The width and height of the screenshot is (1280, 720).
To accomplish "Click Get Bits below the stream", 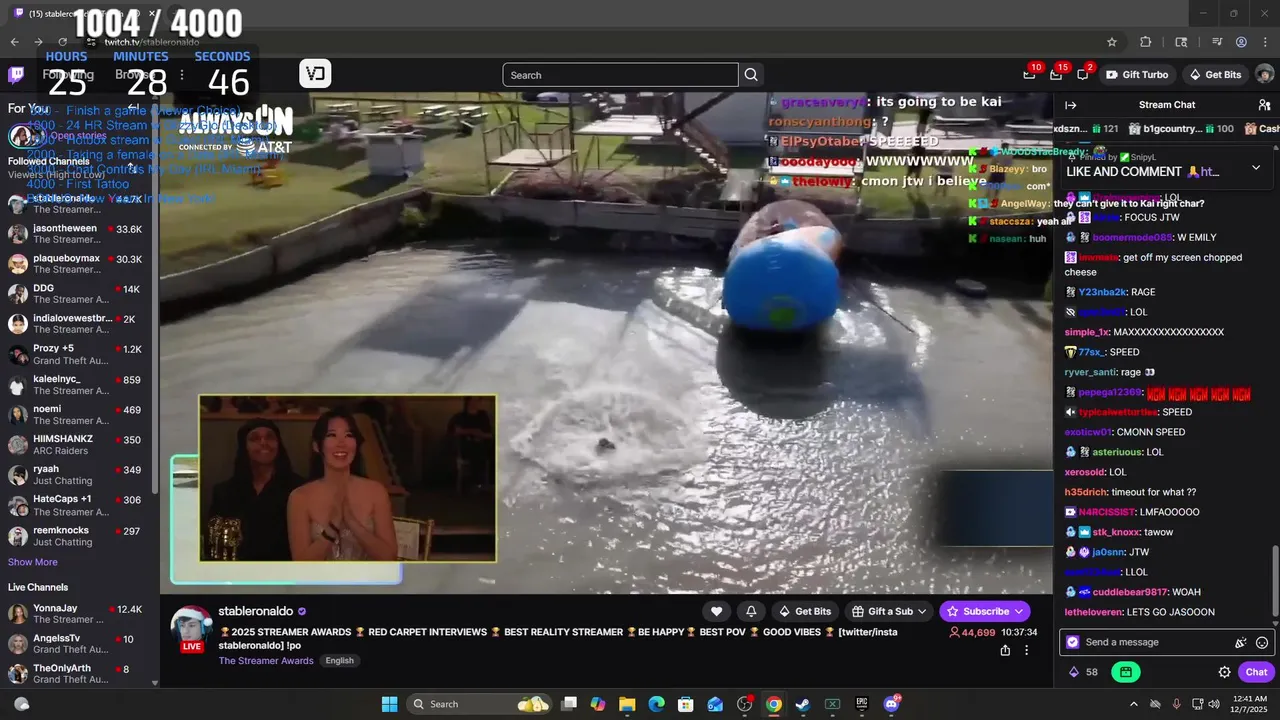I will tap(803, 611).
